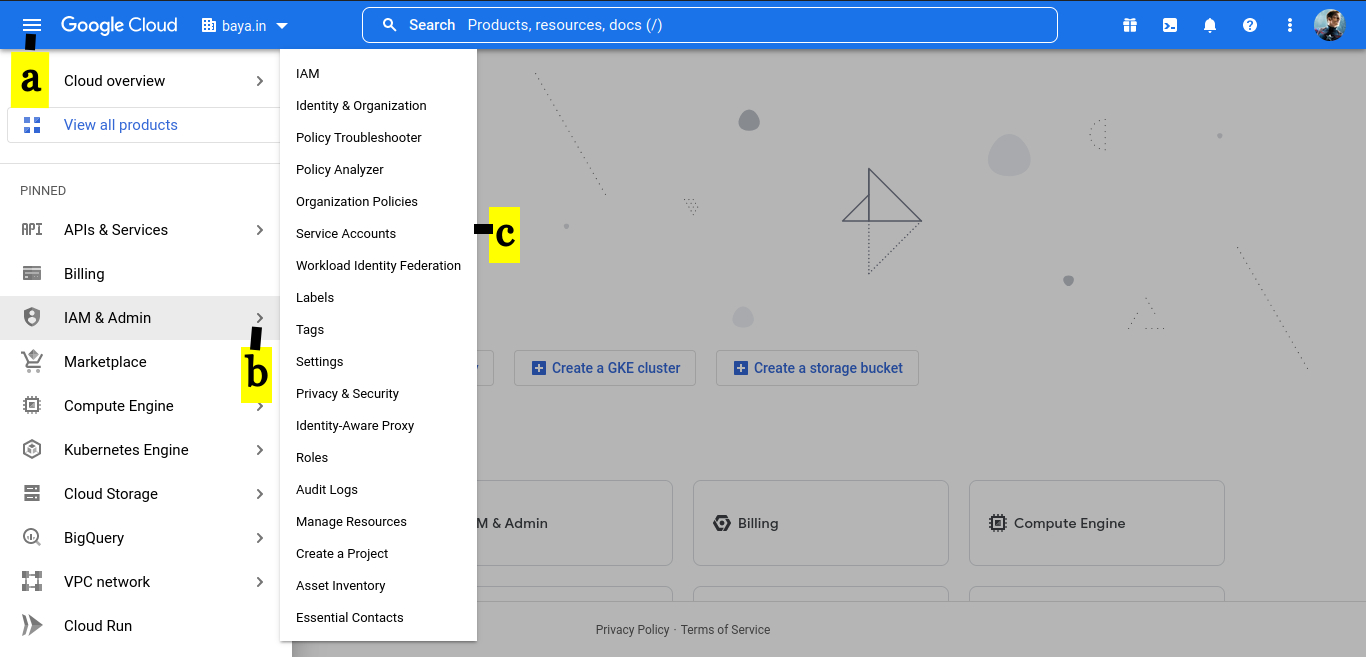Screen dimensions: 1366x657
Task: Open Settings in IAM submenu
Action: pos(378,362)
